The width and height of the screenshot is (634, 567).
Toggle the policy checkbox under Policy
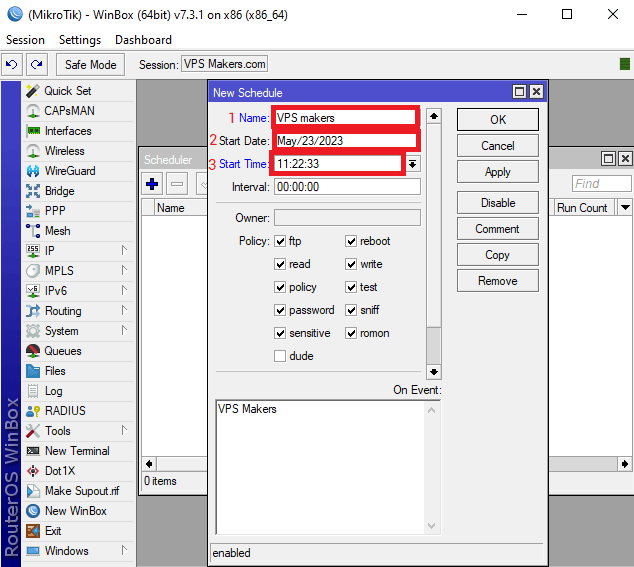tap(280, 288)
